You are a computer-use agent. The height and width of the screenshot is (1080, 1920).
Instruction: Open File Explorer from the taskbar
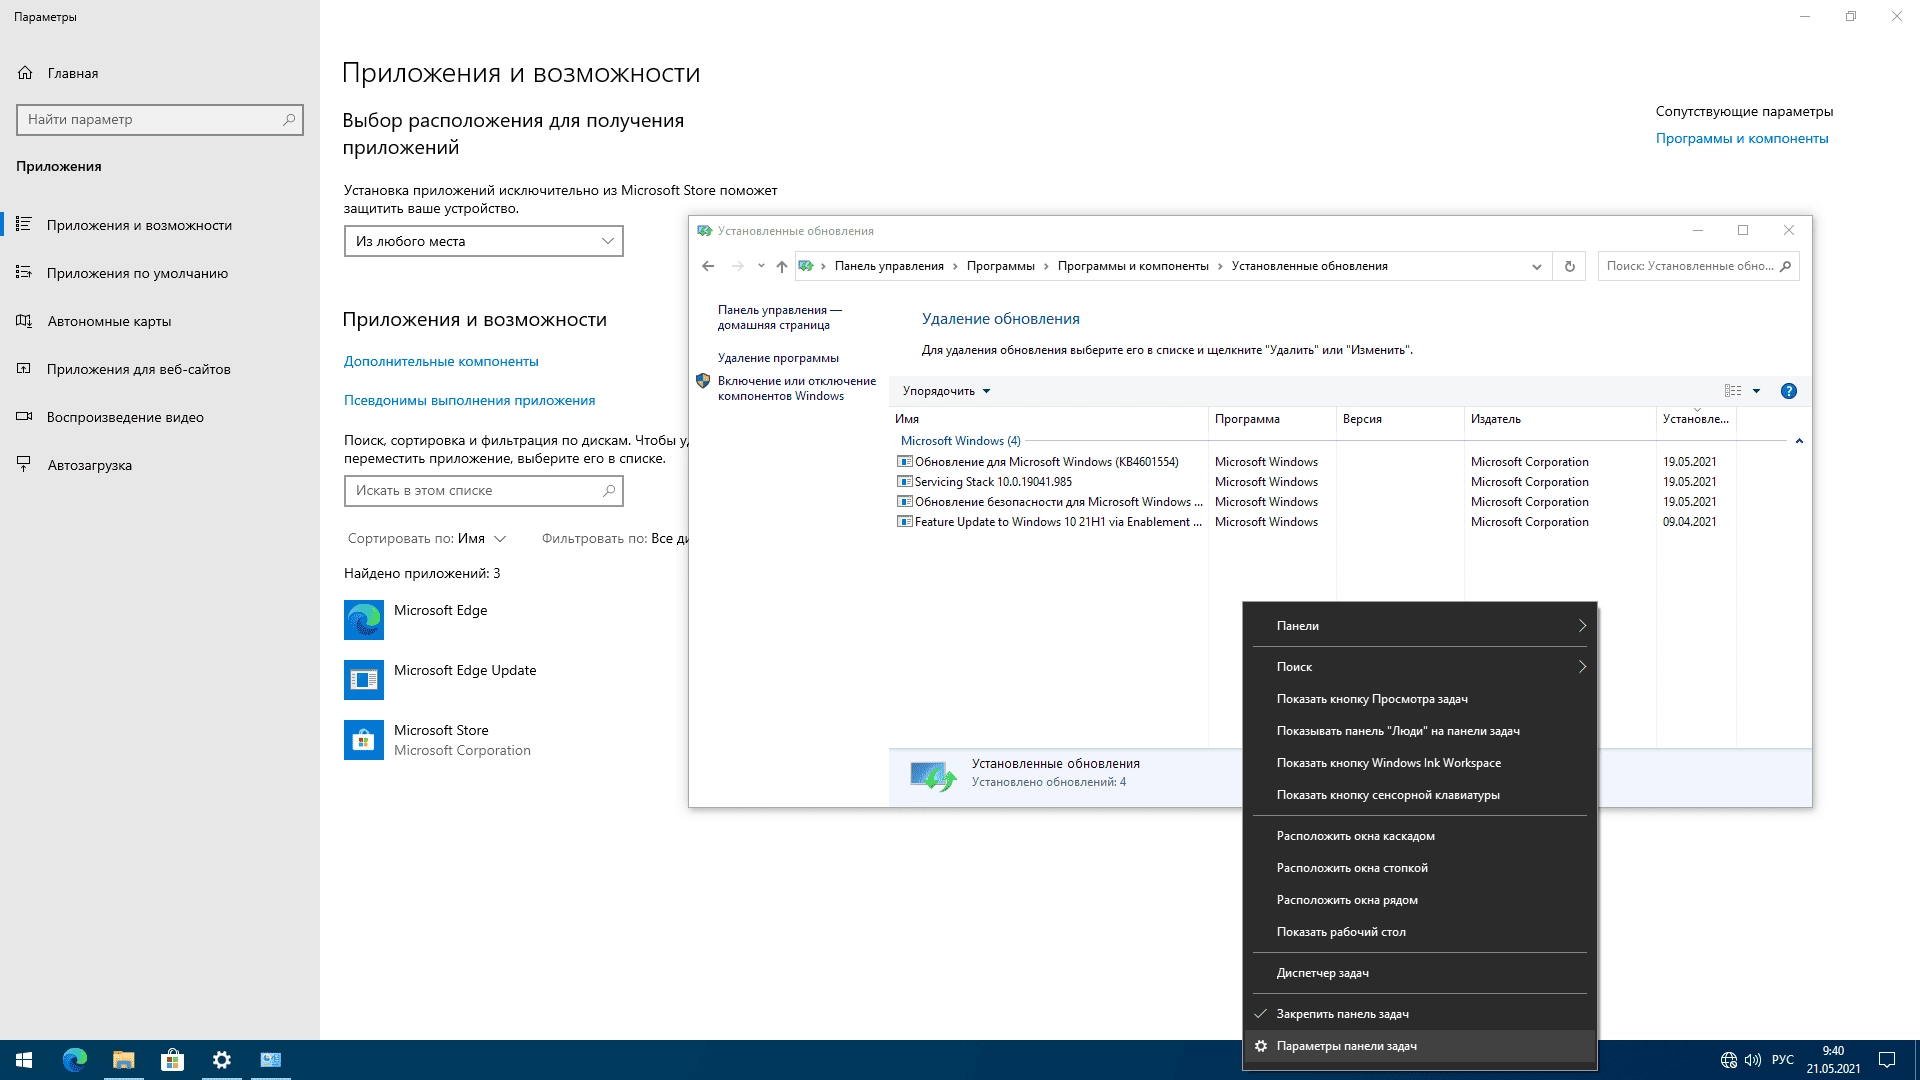coord(124,1060)
